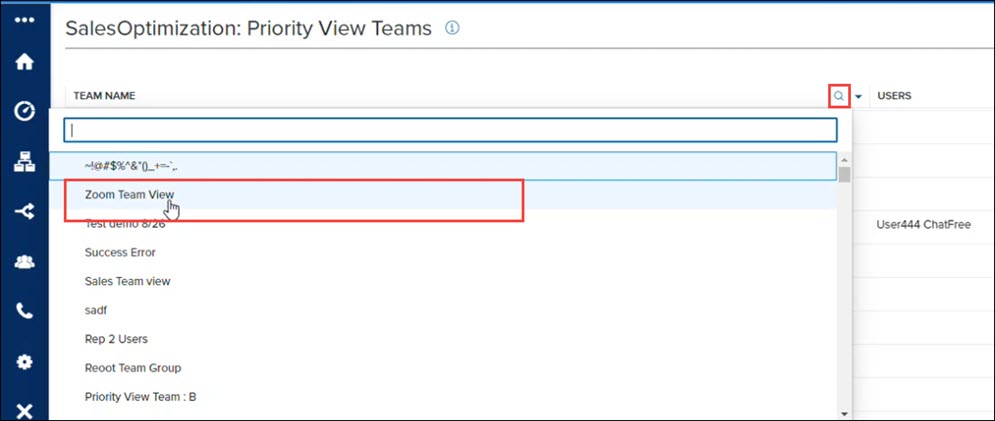Open the app launcher dots menu
Viewport: 995px width, 421px height.
click(x=24, y=20)
